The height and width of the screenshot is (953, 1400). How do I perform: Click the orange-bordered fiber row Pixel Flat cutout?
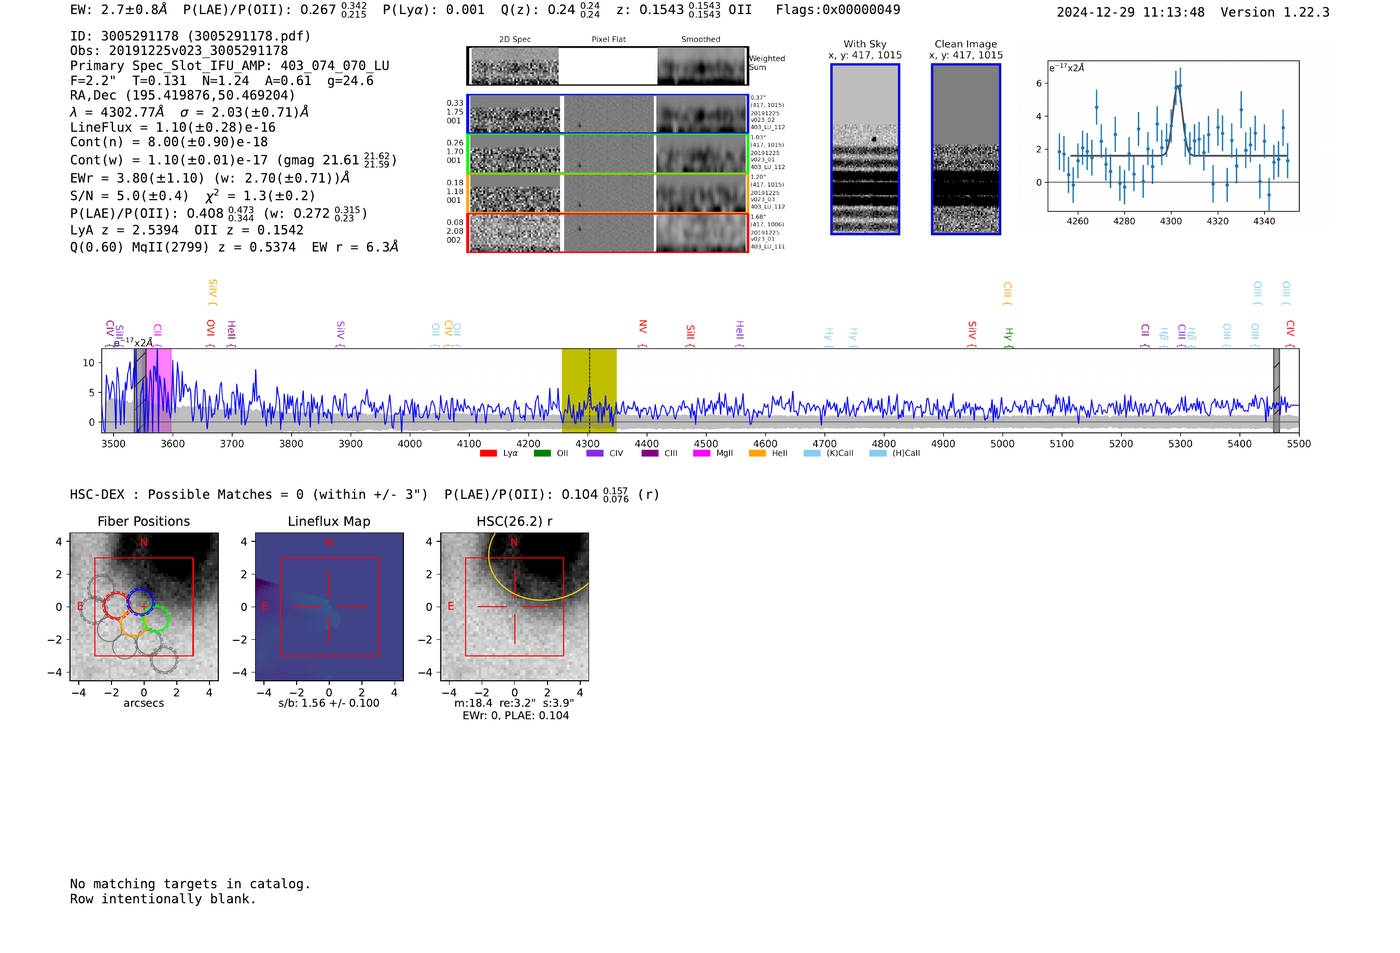[608, 193]
